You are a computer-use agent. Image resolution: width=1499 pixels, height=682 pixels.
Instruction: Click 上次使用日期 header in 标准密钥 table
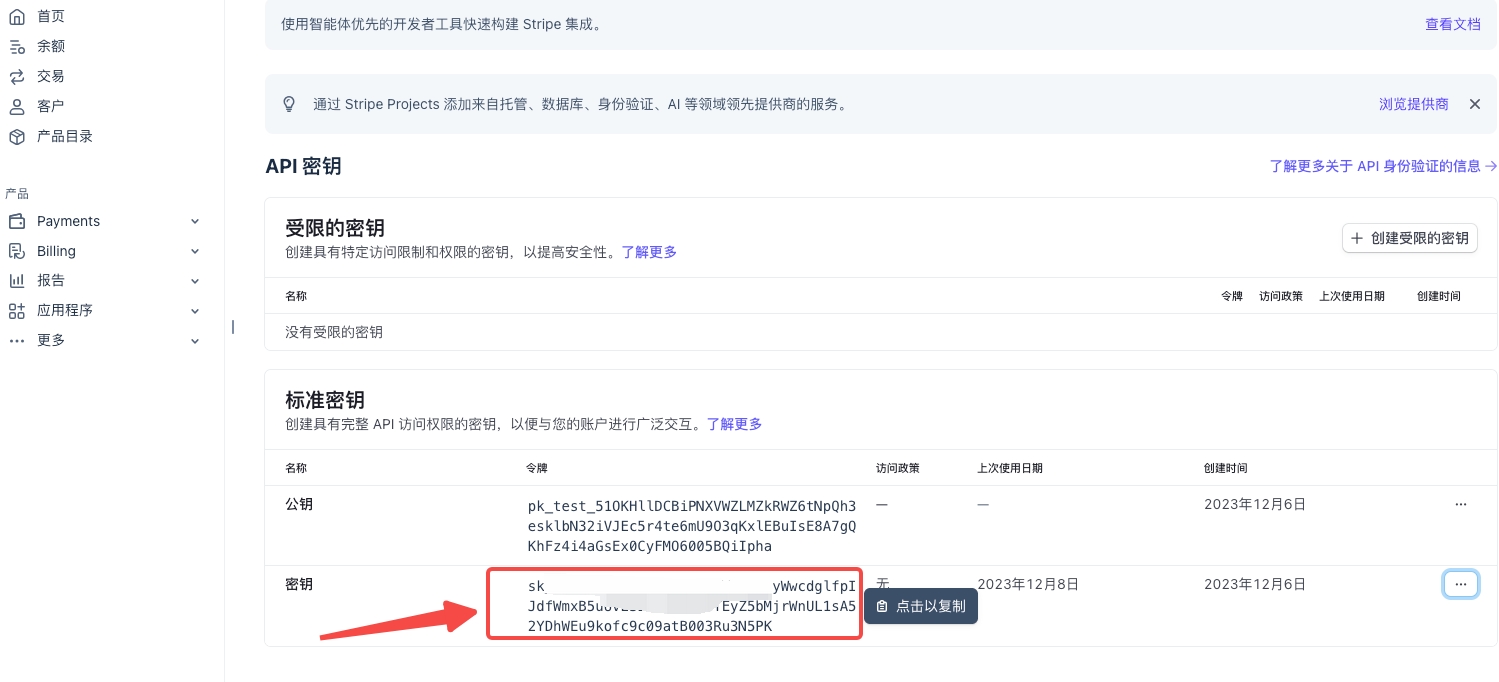tap(1010, 468)
